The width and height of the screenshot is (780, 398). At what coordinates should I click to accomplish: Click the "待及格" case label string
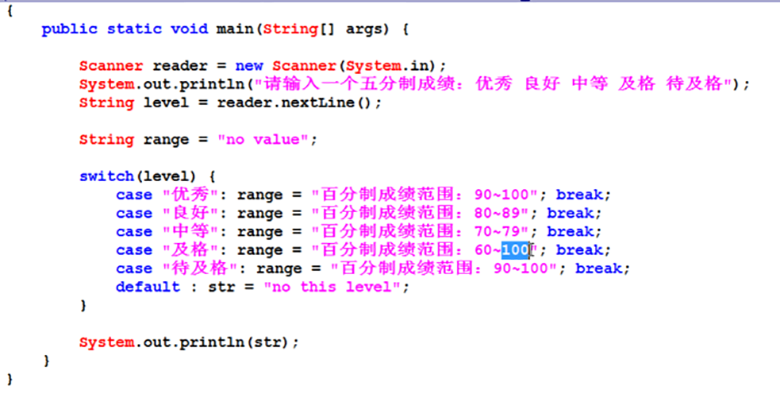(x=199, y=268)
